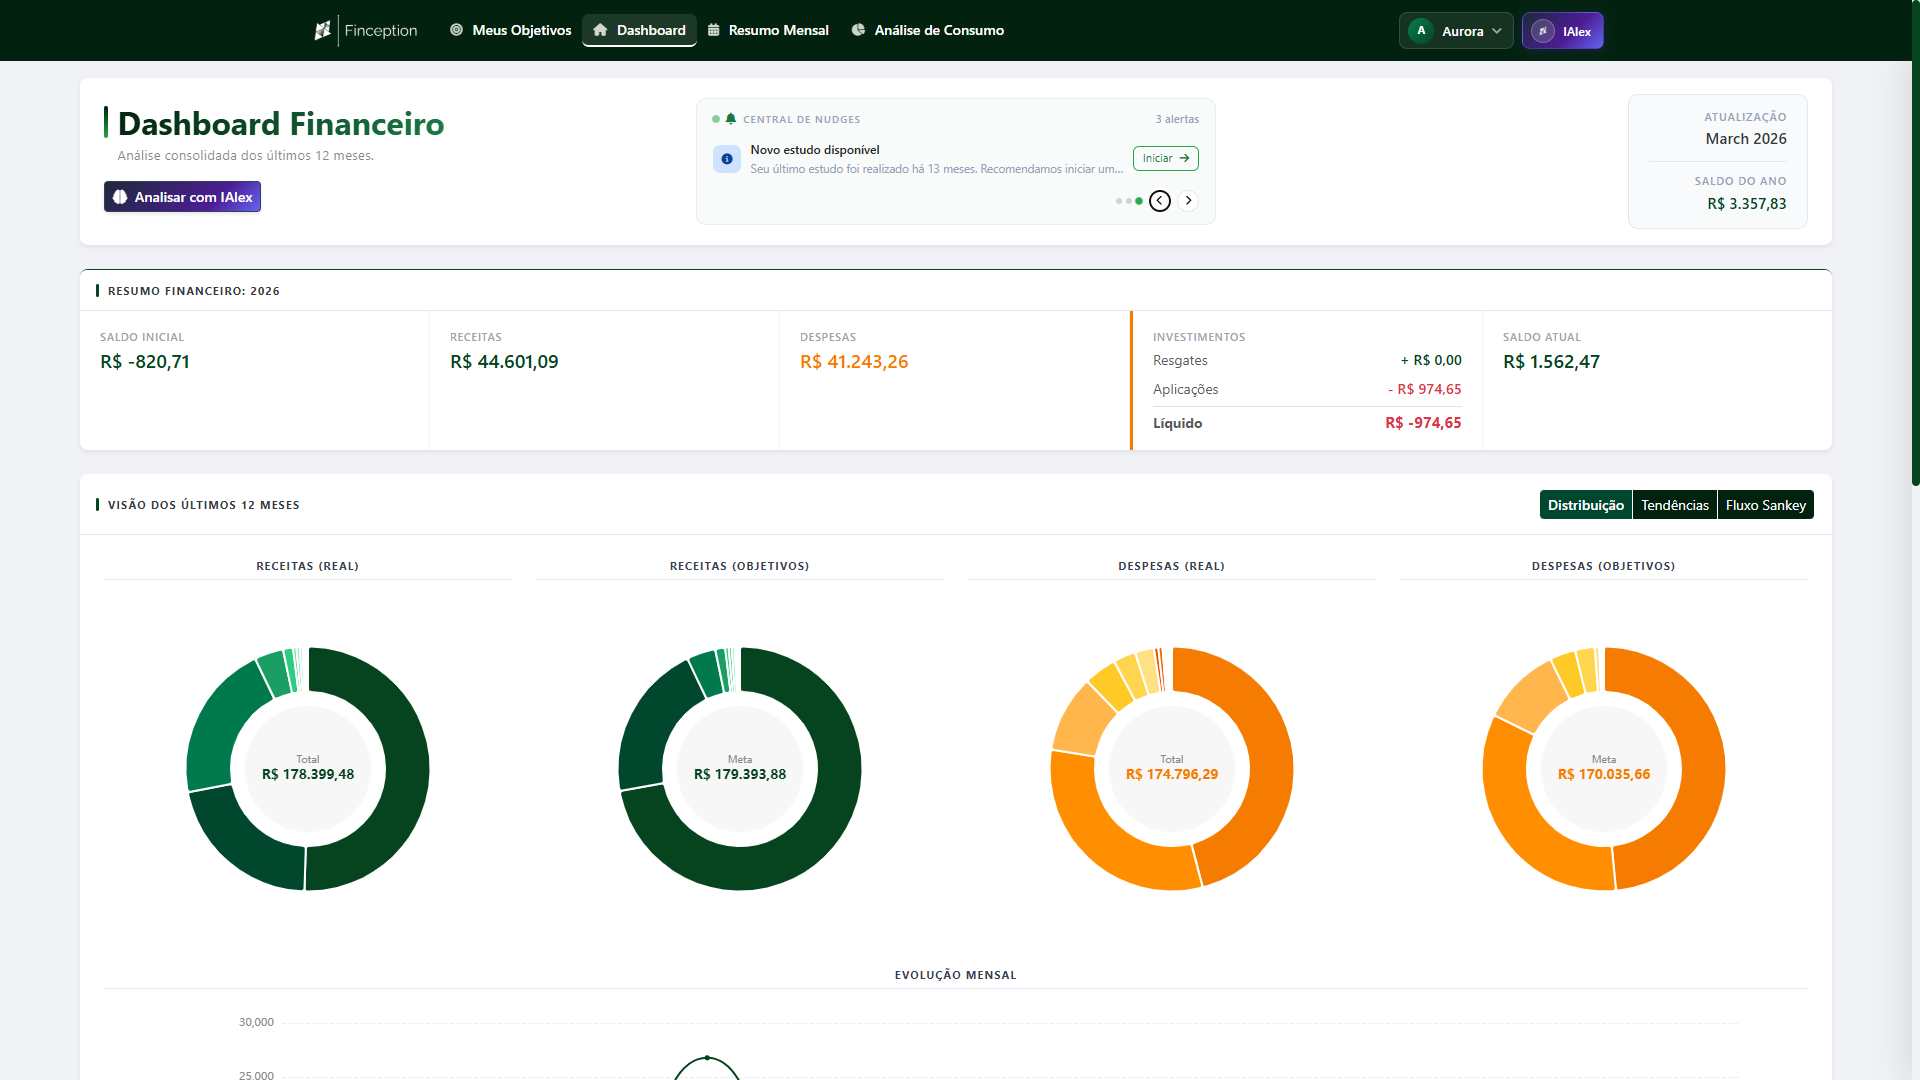Click the Iniciar button on nudge

point(1166,158)
